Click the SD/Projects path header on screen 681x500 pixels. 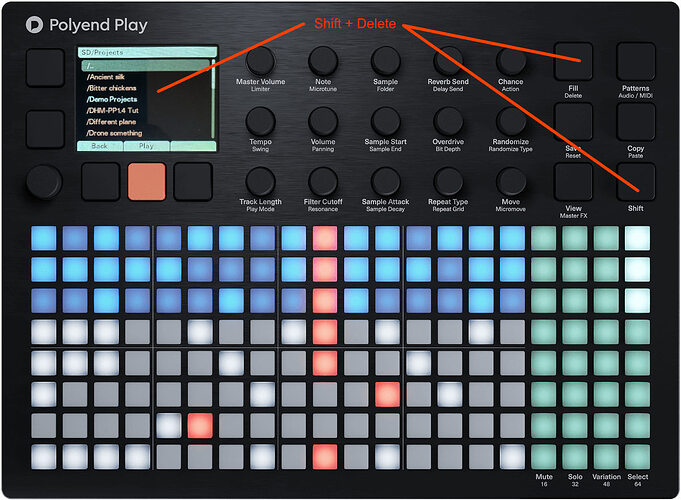tap(147, 53)
